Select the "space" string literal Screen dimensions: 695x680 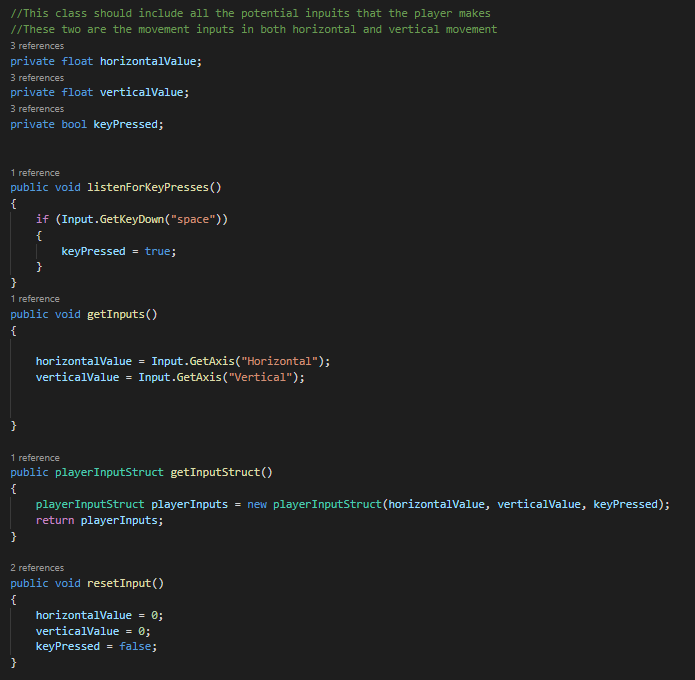(193, 219)
